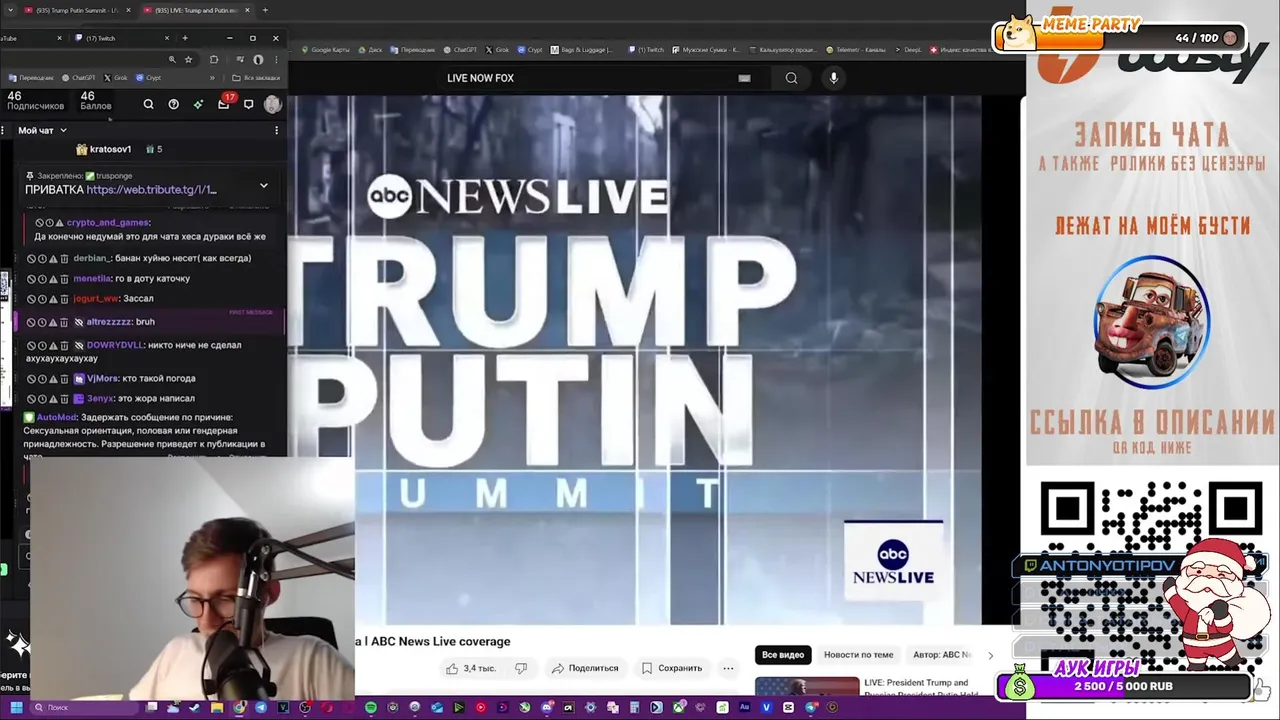This screenshot has width=1280, height=720.
Task: Open Spotify from the taskbar
Action: [x=371, y=707]
